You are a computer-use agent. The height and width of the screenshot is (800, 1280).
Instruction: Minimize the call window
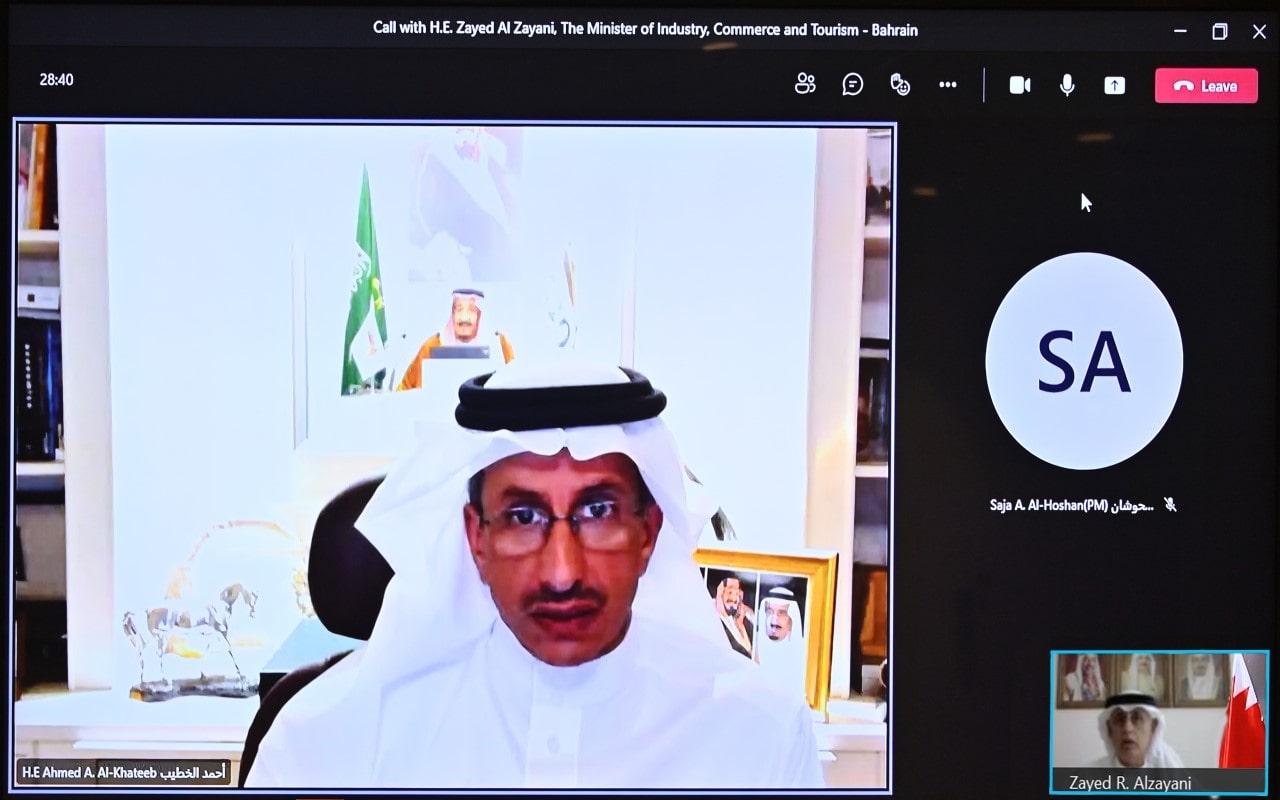pyautogui.click(x=1178, y=31)
